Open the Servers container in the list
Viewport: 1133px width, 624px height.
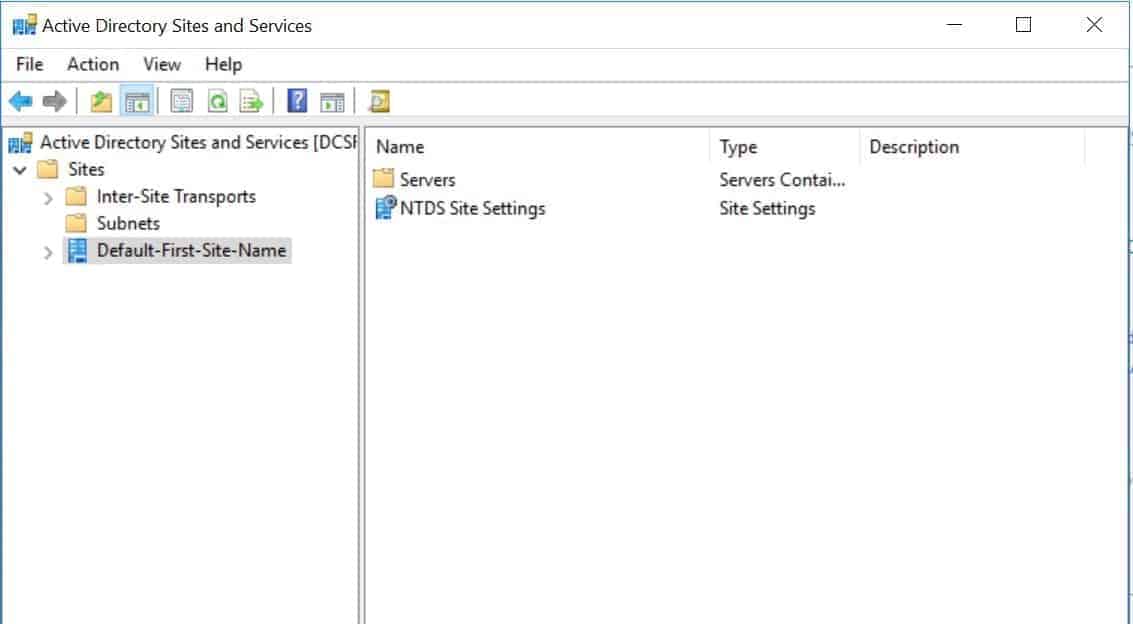[x=426, y=179]
